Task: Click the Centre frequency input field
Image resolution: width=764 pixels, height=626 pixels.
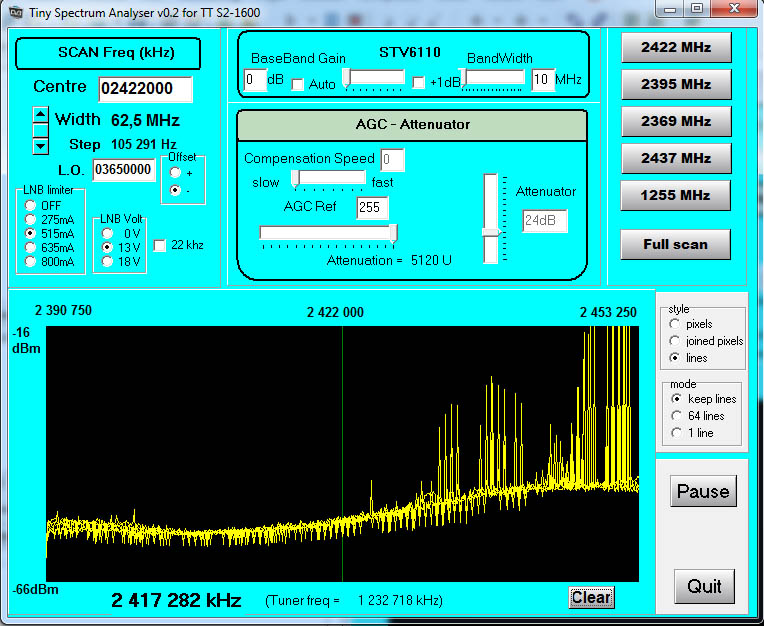Action: point(145,89)
